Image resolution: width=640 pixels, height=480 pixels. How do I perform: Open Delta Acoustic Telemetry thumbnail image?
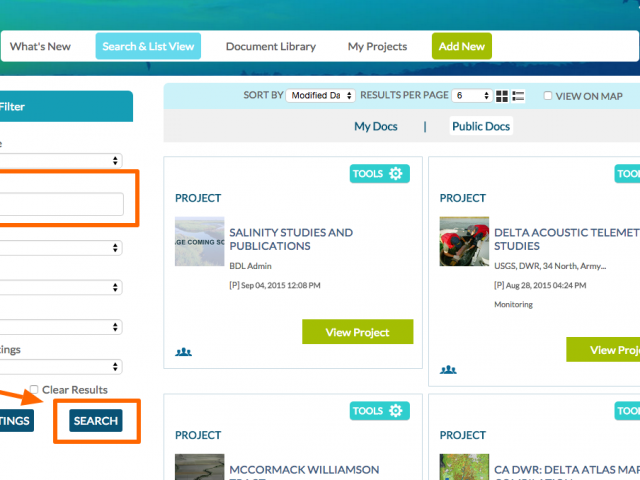(464, 241)
